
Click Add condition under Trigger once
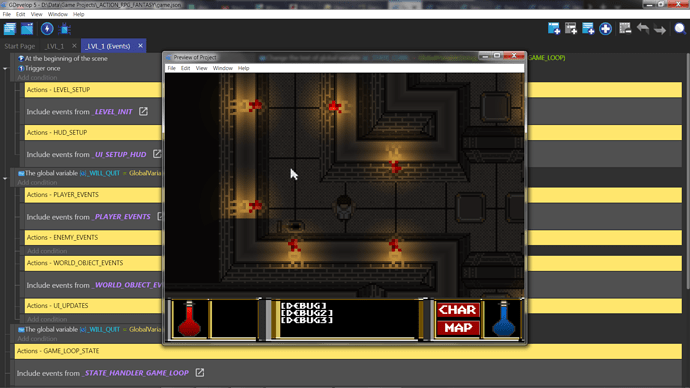tap(37, 77)
